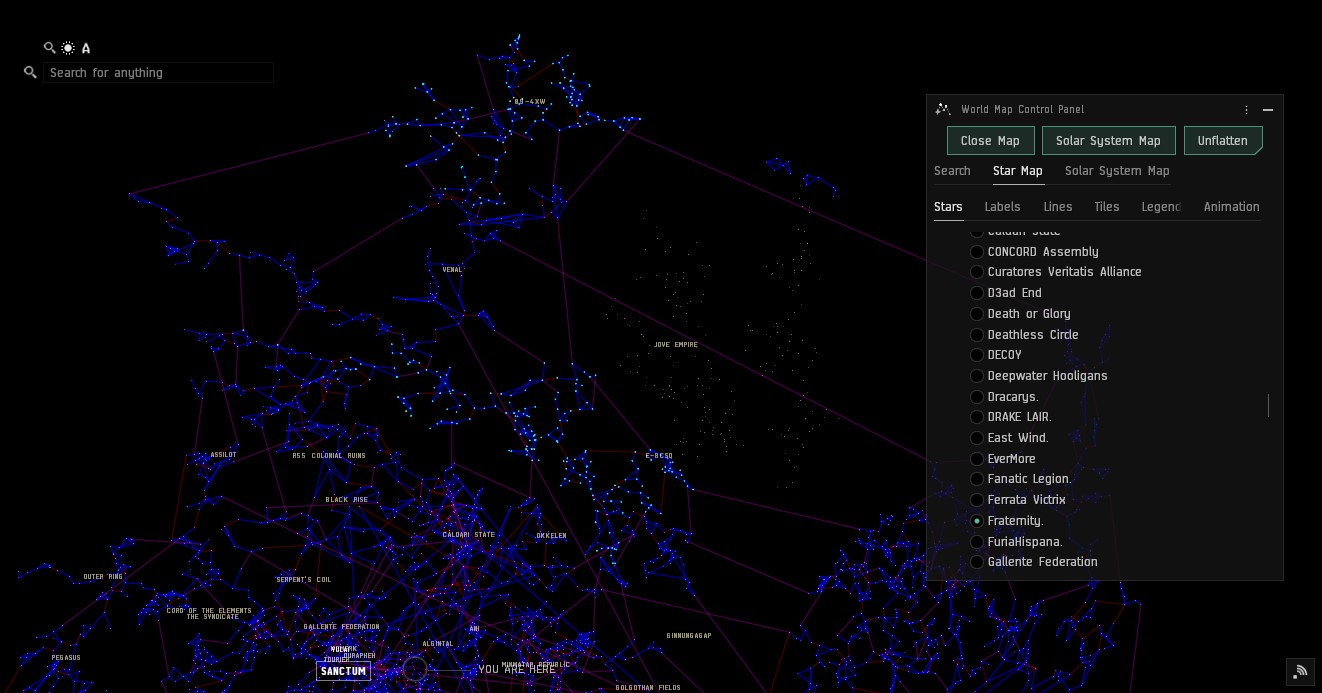Click the ASSILOT region label
The image size is (1322, 693).
[x=223, y=455]
